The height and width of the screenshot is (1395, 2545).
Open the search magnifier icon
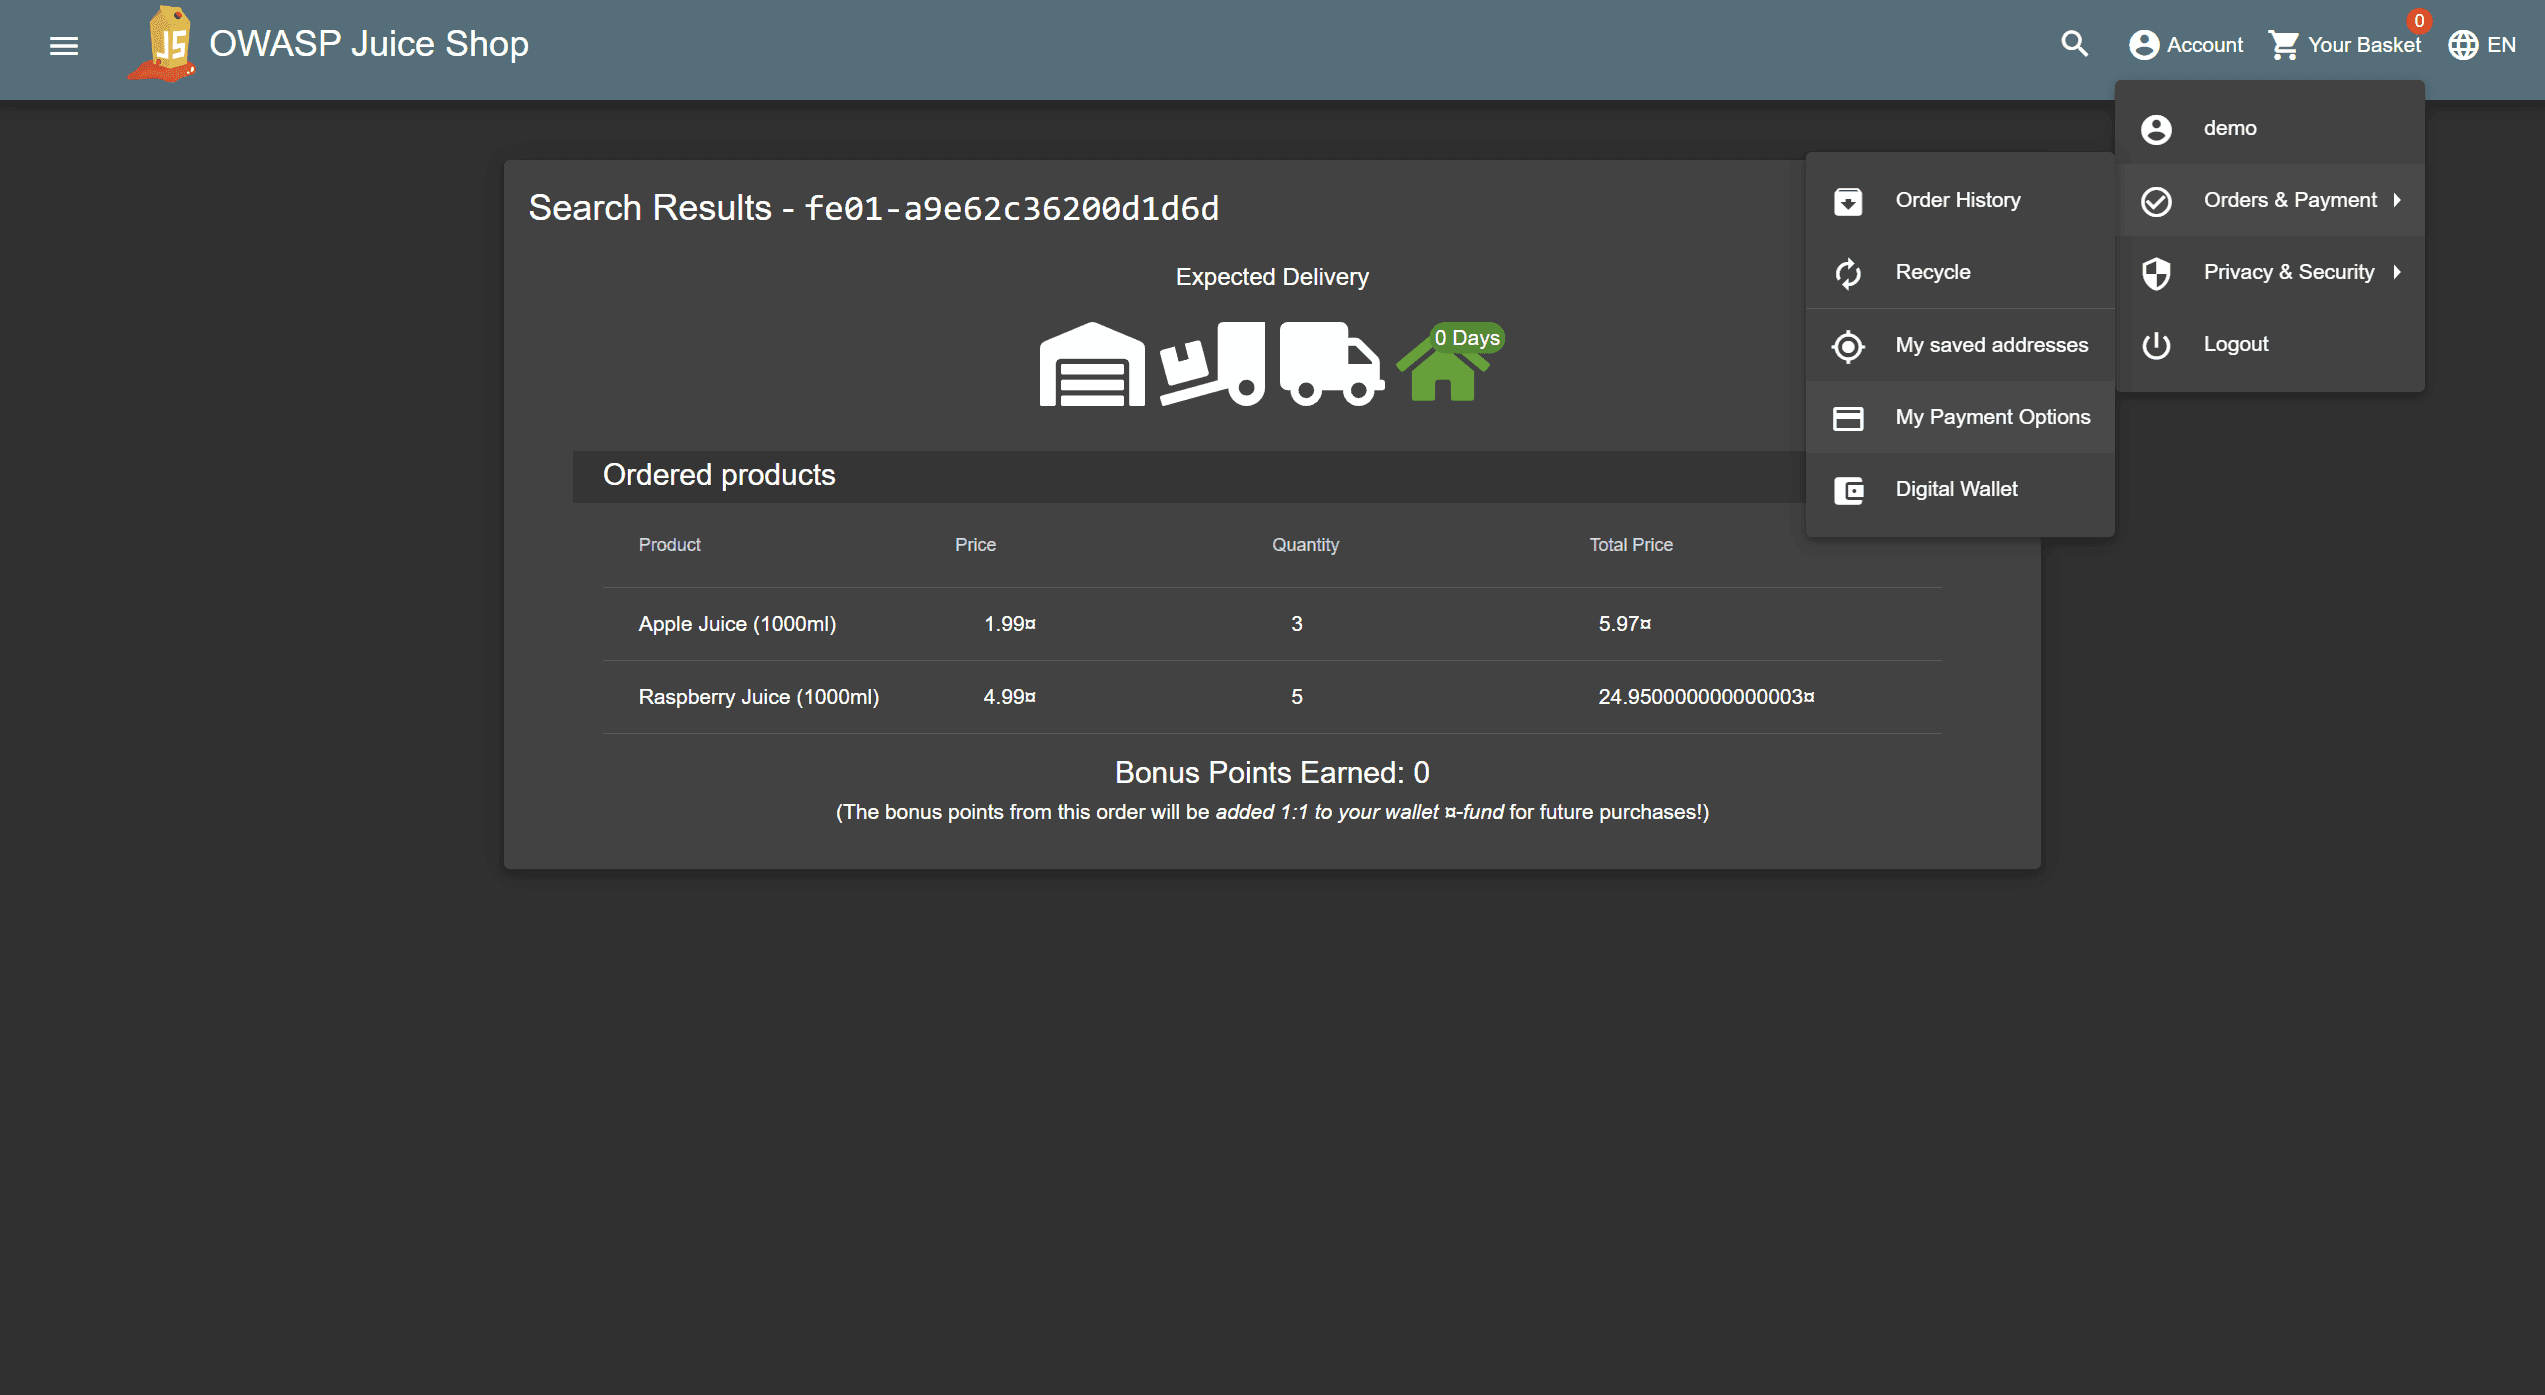(2074, 44)
